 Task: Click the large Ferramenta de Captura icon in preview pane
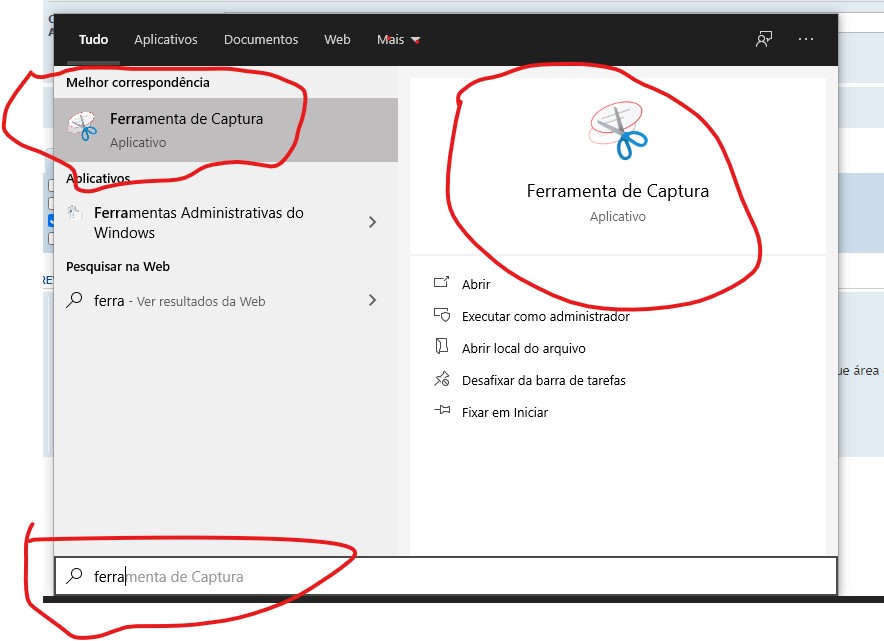coord(618,130)
